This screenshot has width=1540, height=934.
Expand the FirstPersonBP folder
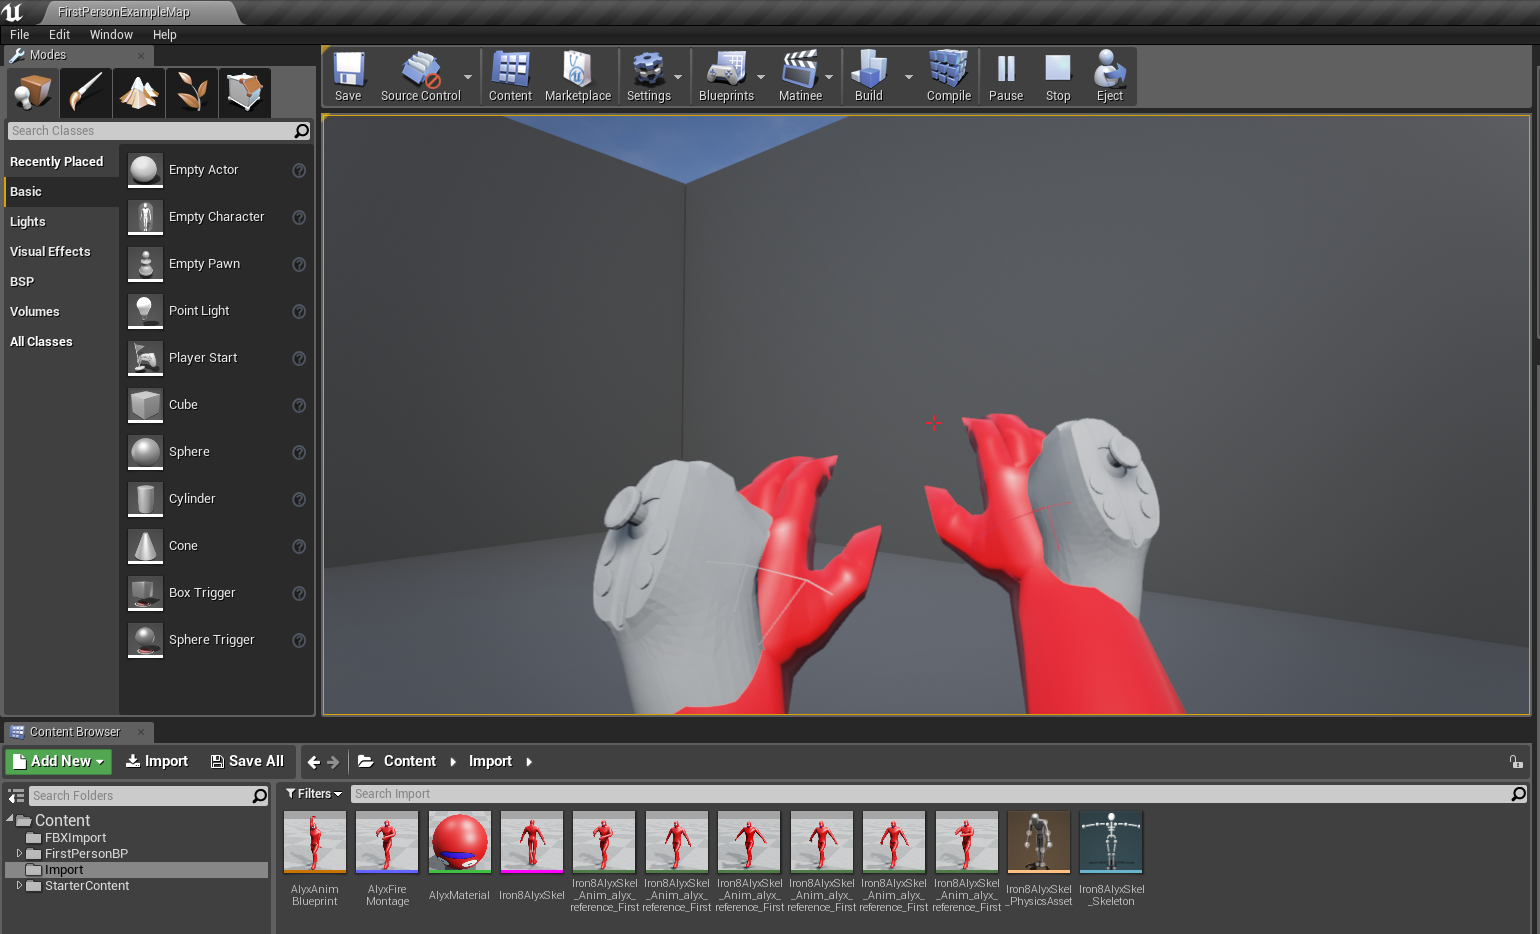pos(19,854)
